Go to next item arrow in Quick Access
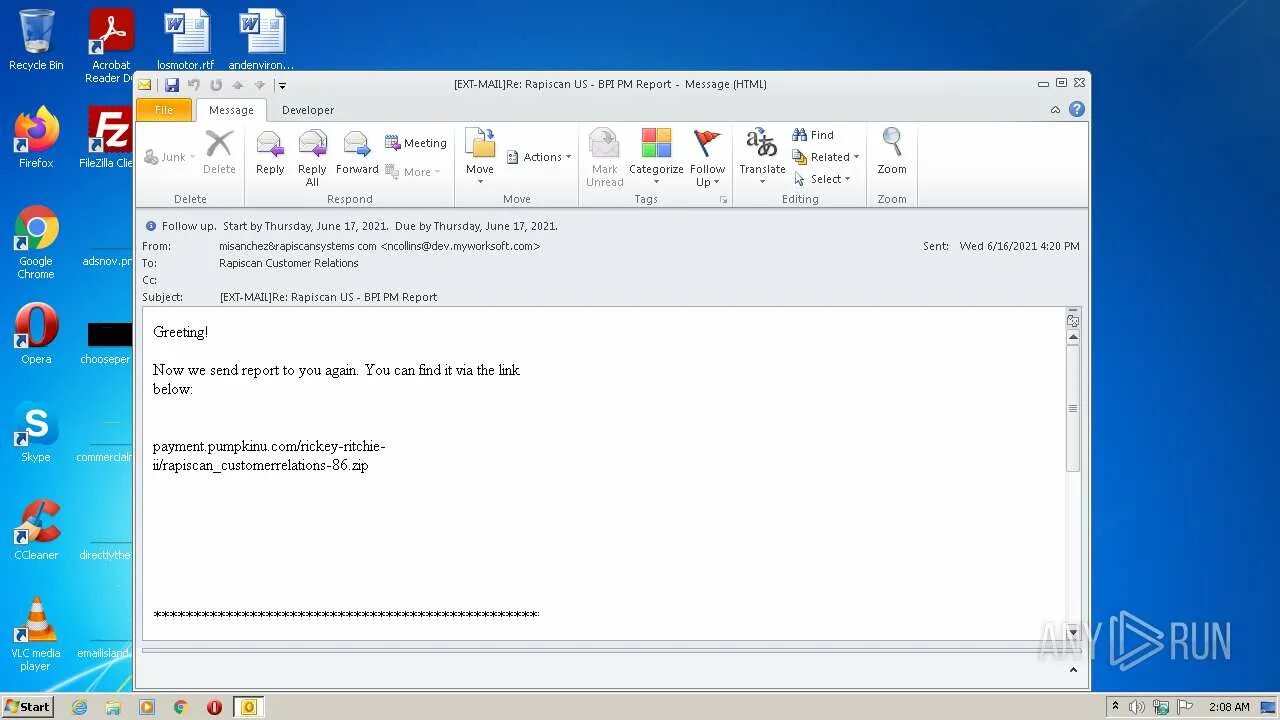 click(x=259, y=85)
